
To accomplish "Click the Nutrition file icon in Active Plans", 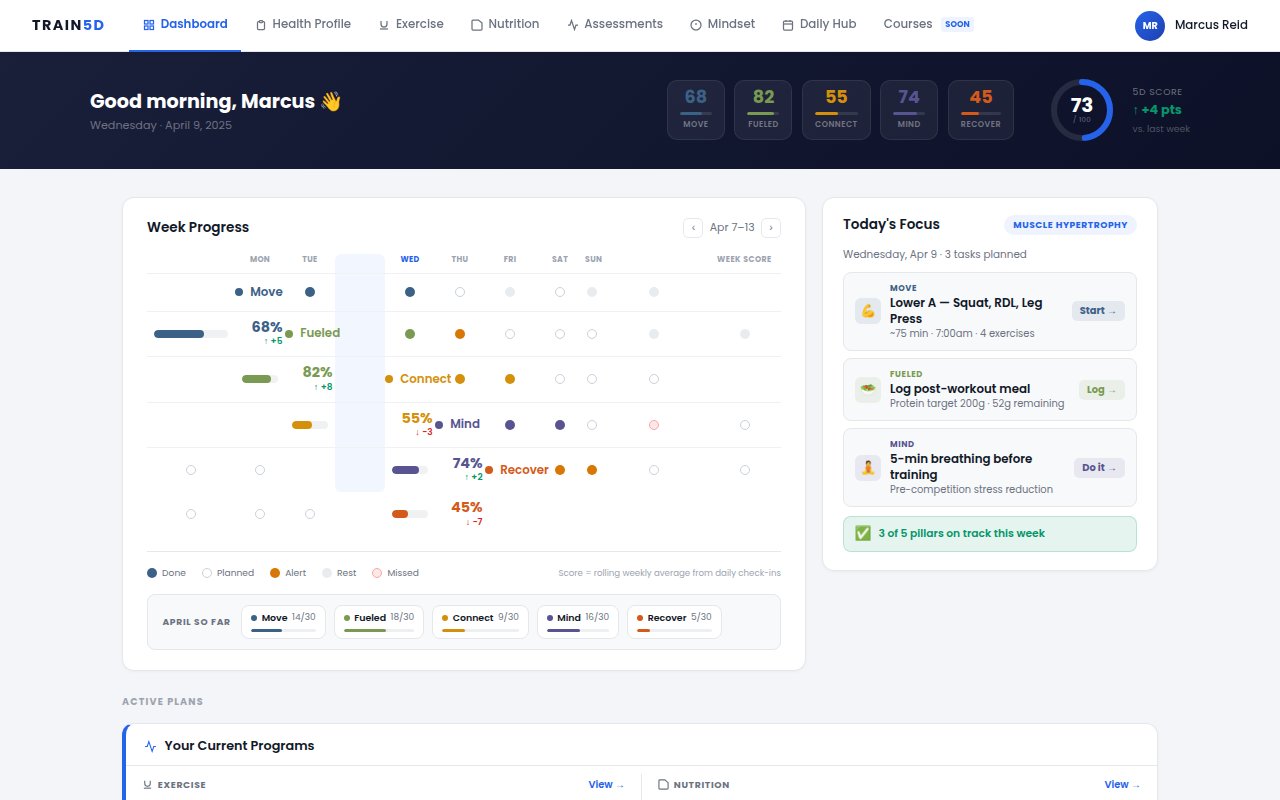I will (x=663, y=785).
